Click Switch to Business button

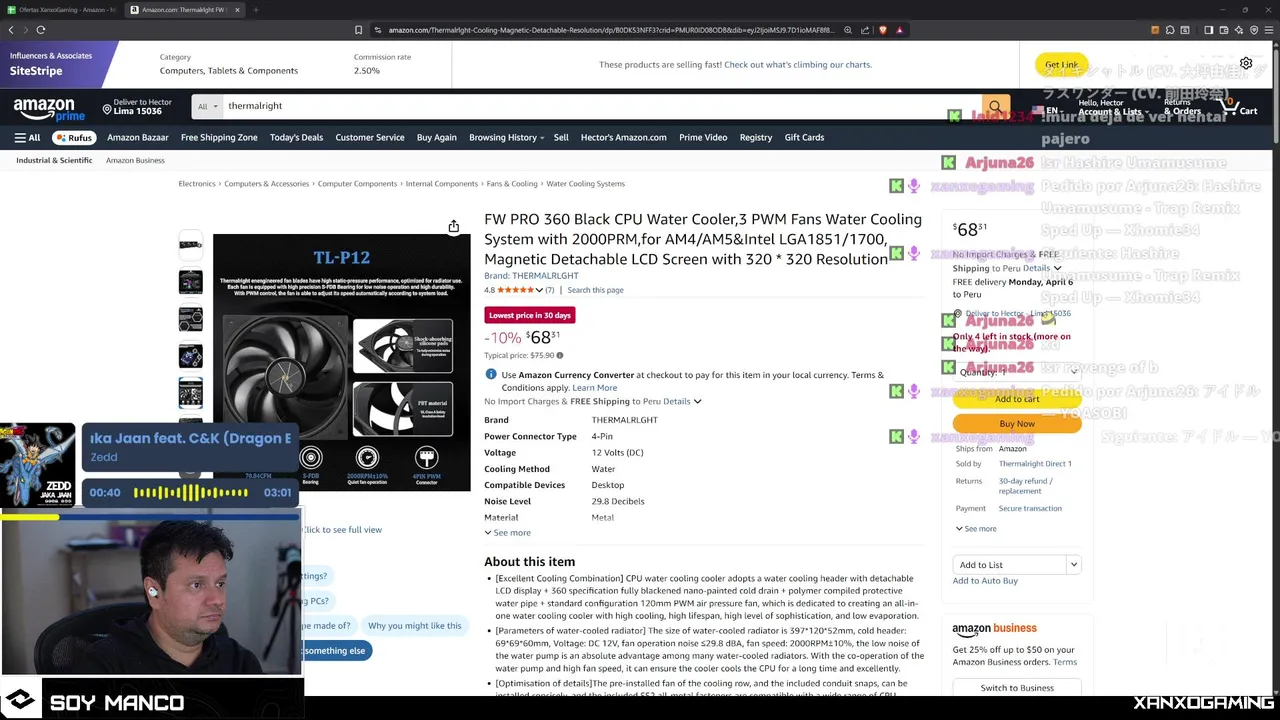point(1017,688)
